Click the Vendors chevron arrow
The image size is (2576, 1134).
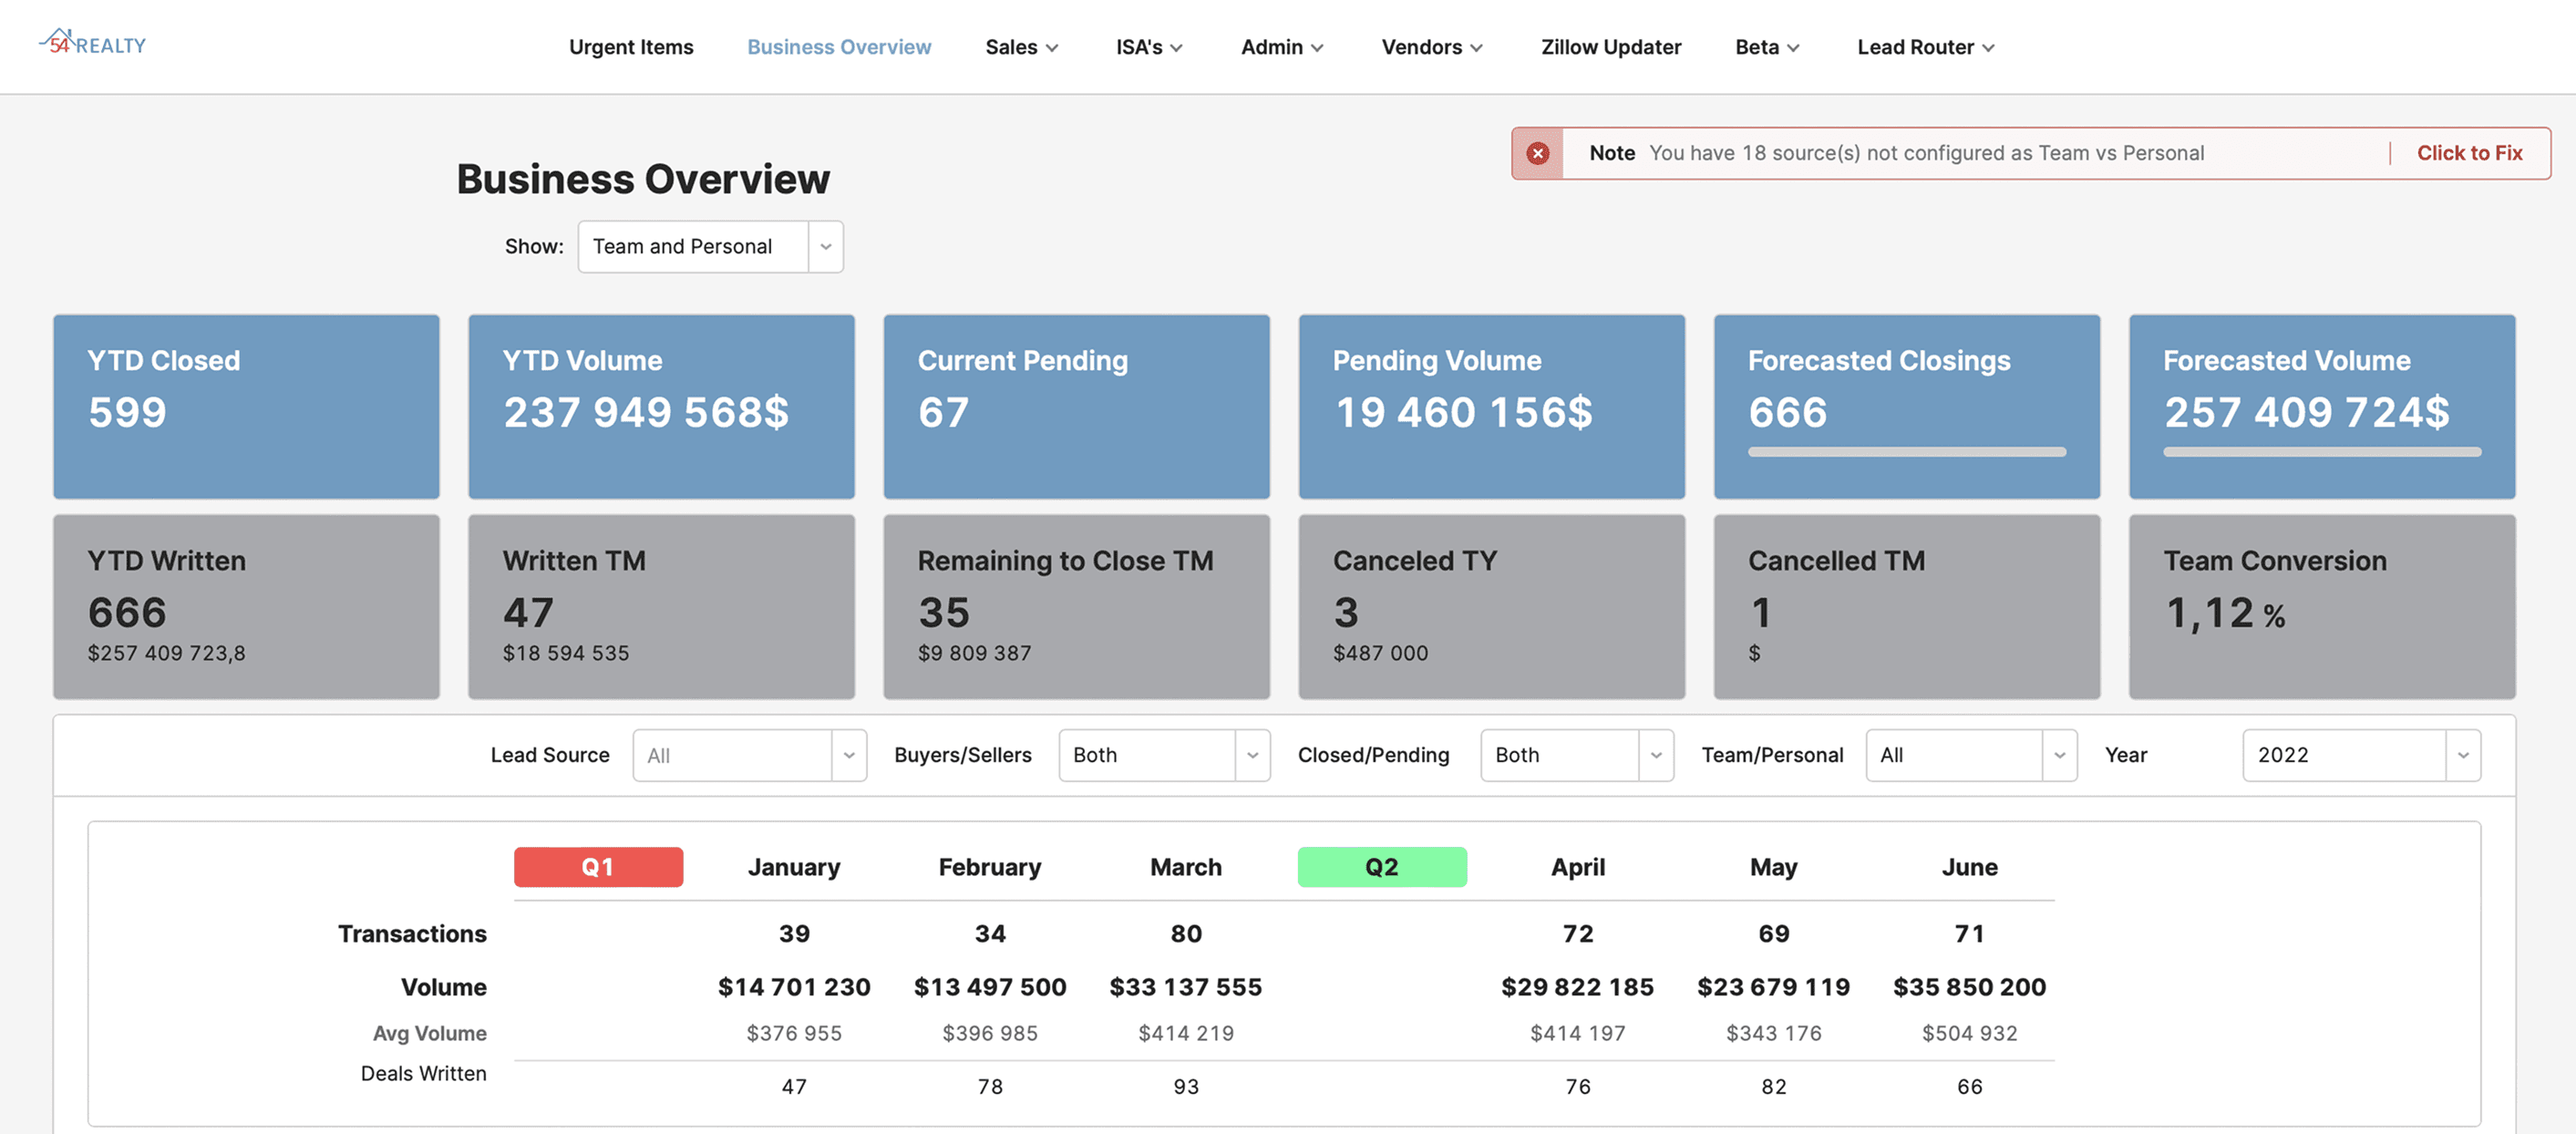[1476, 48]
